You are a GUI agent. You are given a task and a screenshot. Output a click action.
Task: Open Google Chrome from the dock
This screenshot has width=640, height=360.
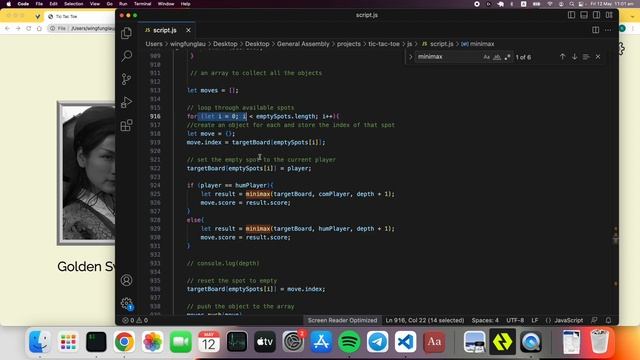[x=124, y=342]
